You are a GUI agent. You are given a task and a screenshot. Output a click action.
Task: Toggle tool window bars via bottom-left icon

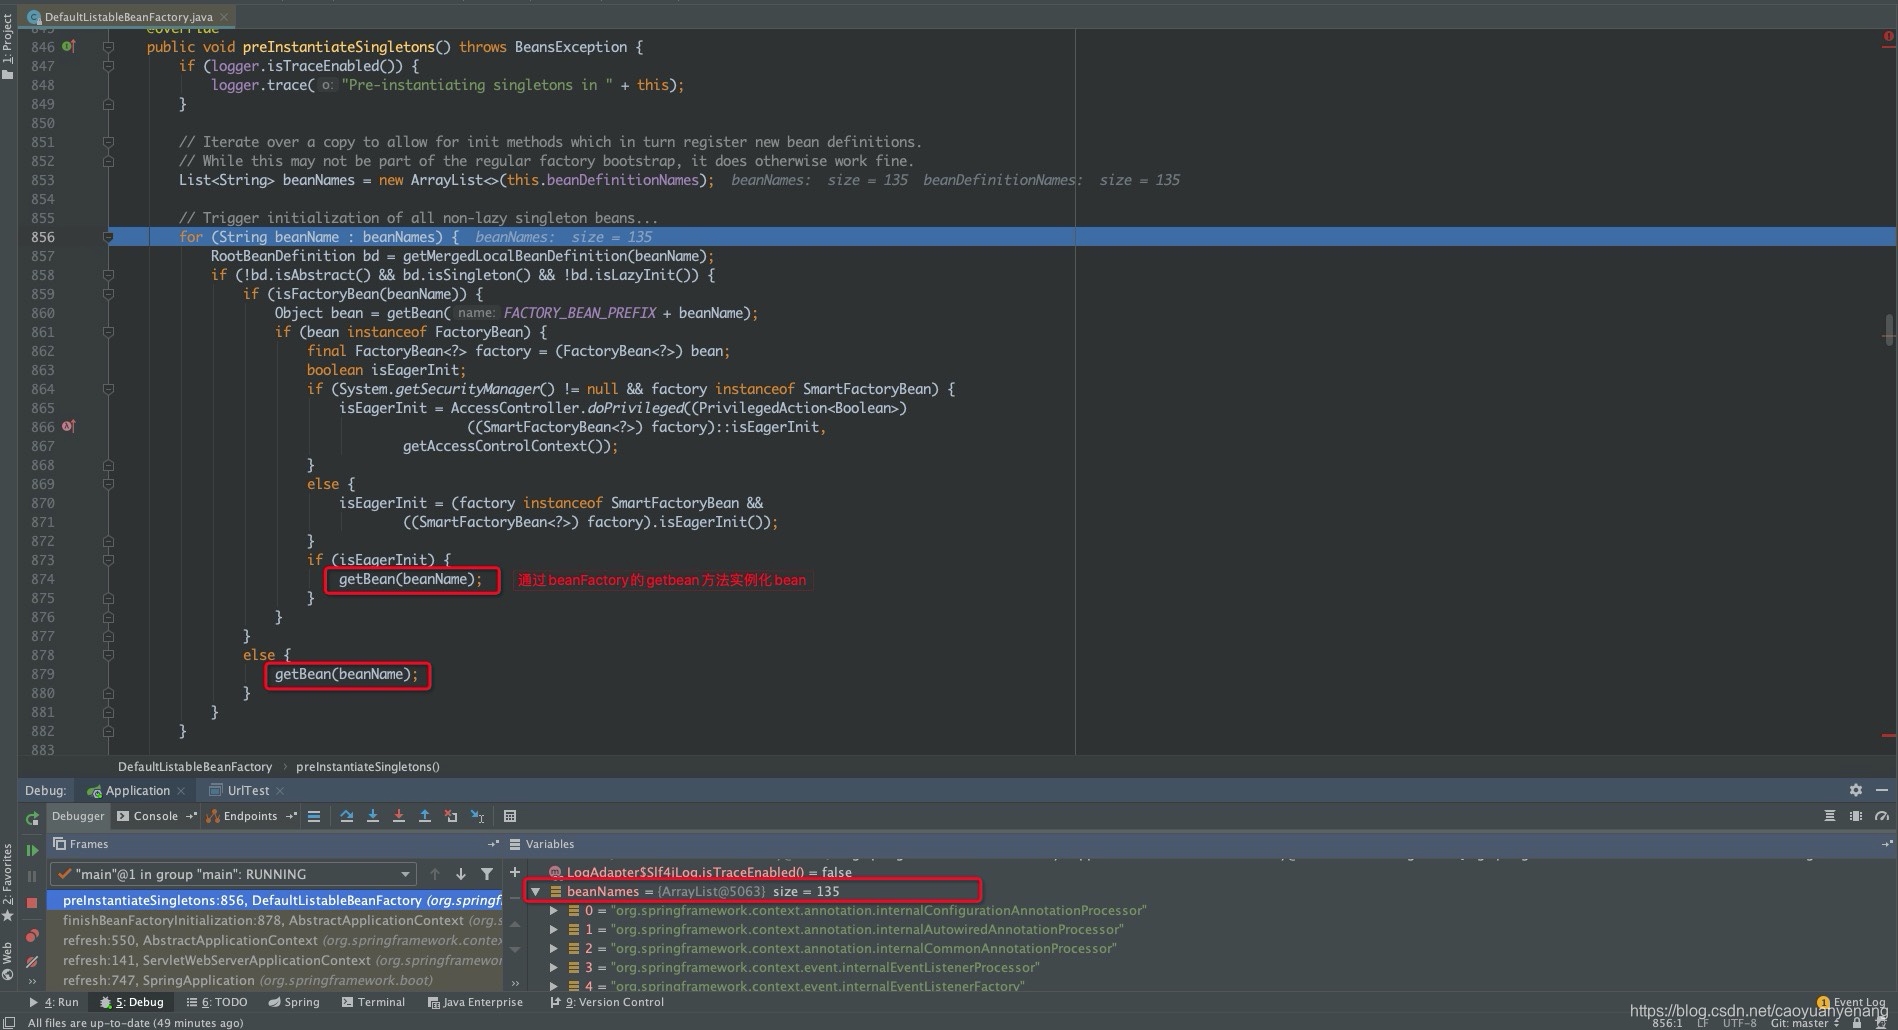pyautogui.click(x=8, y=1022)
